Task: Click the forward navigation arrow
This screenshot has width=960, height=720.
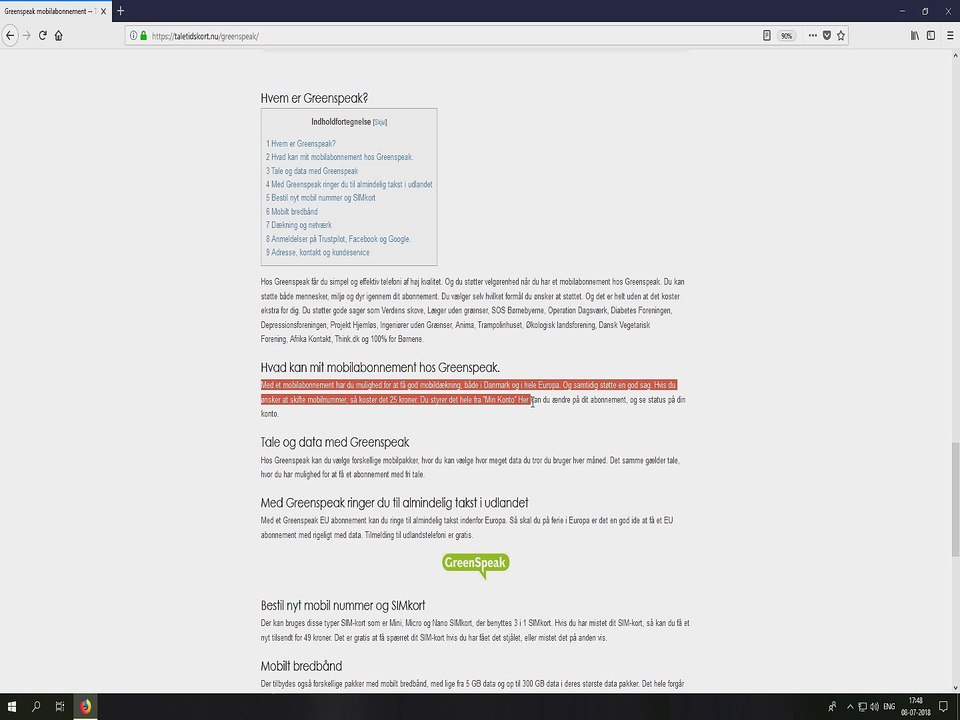Action: click(x=26, y=36)
